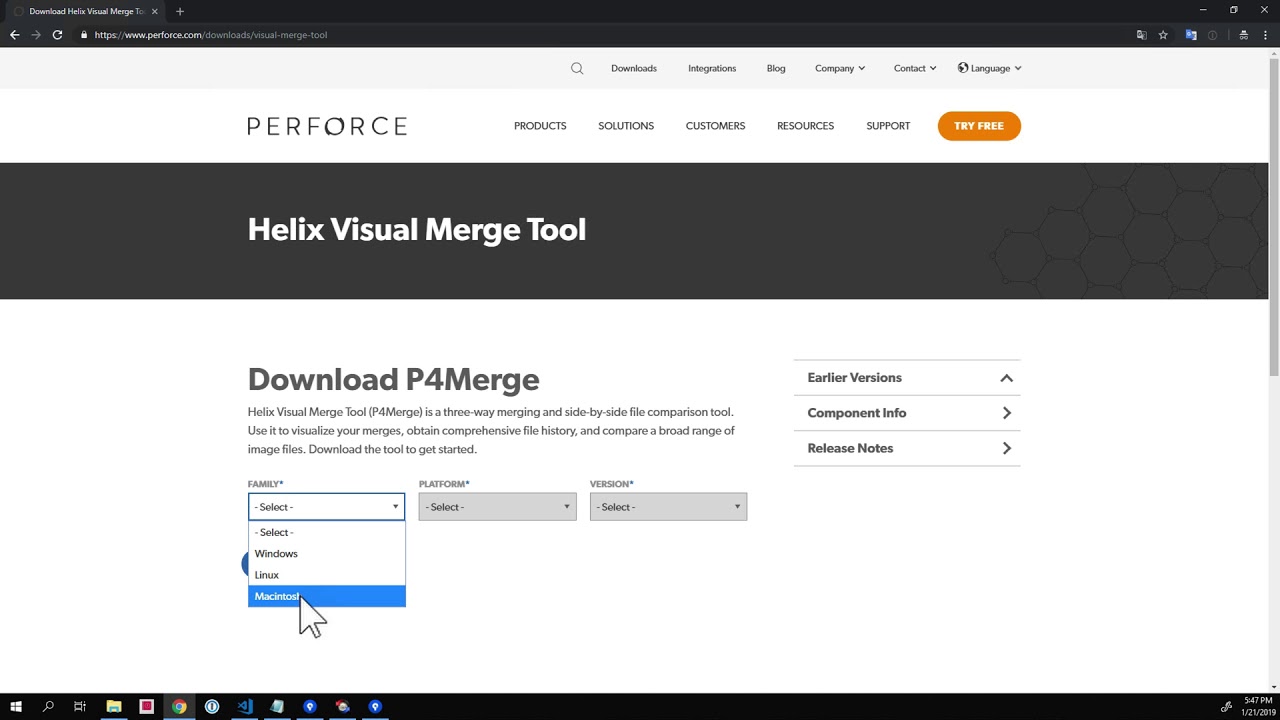Open the Chrome three-dot menu
1280x720 pixels.
[1264, 35]
